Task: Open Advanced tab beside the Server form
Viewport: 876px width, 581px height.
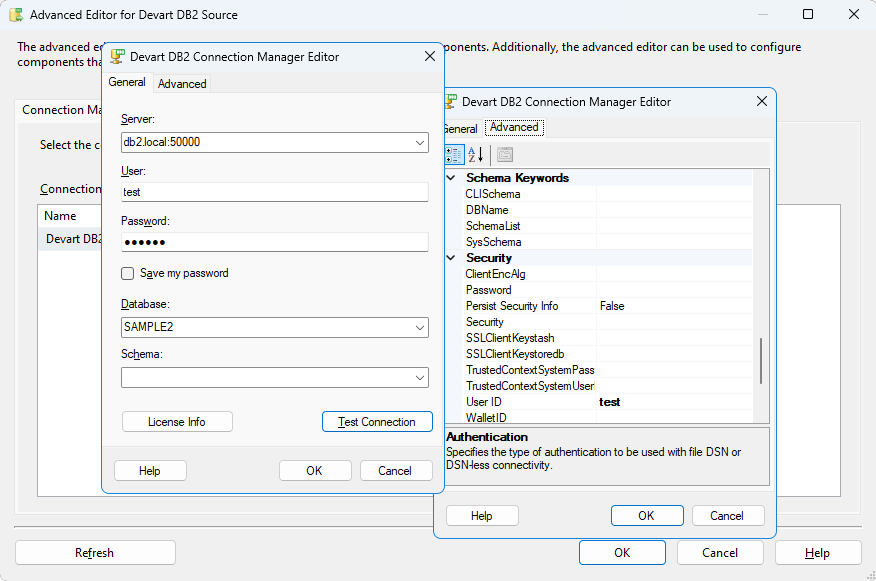Action: (x=182, y=84)
